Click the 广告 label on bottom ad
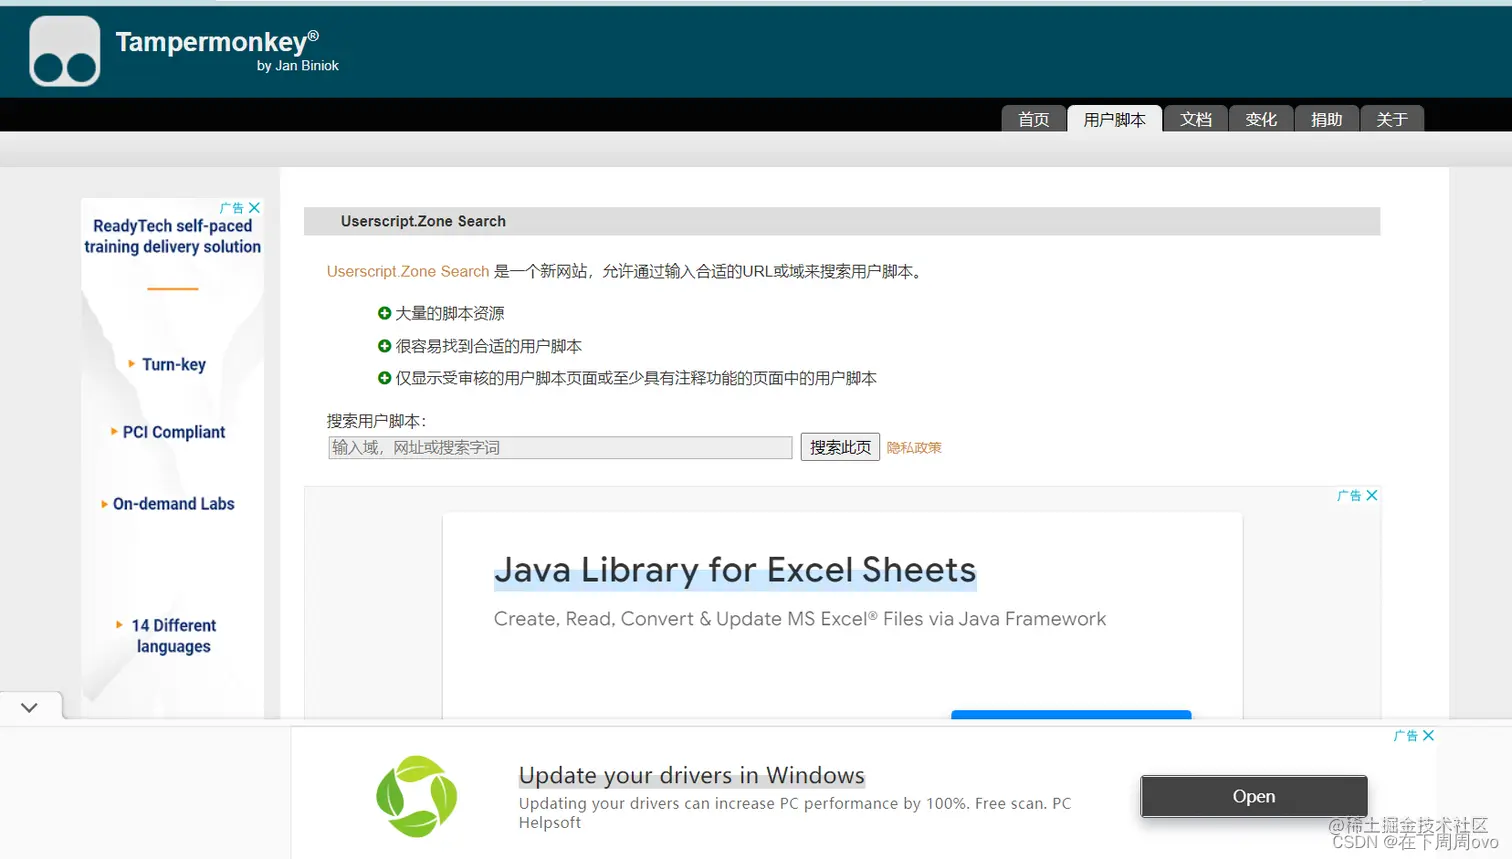 point(1406,735)
